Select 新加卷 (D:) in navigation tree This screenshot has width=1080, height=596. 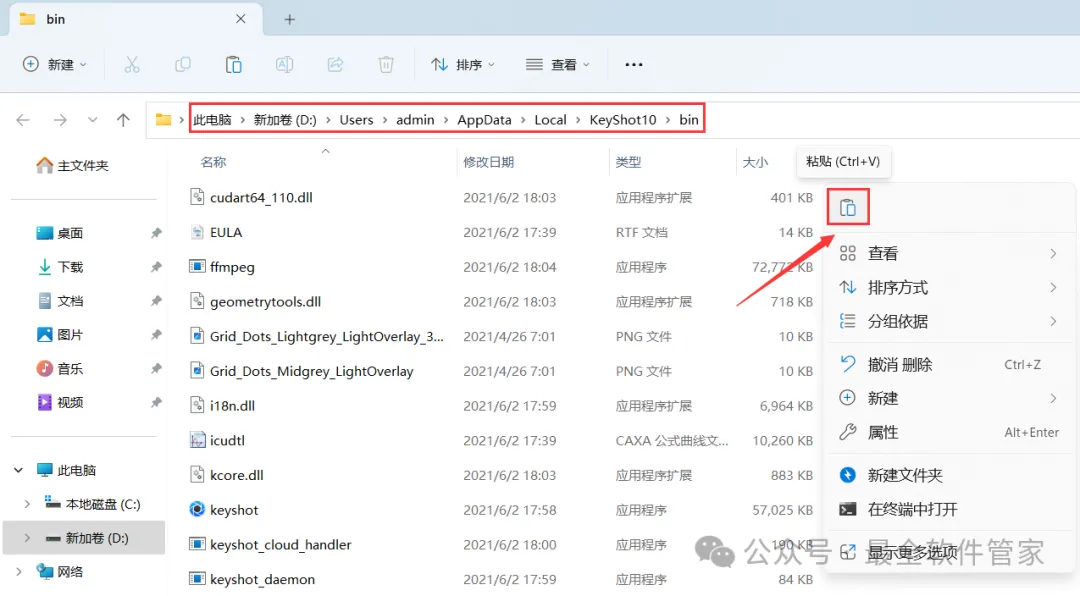pos(84,538)
